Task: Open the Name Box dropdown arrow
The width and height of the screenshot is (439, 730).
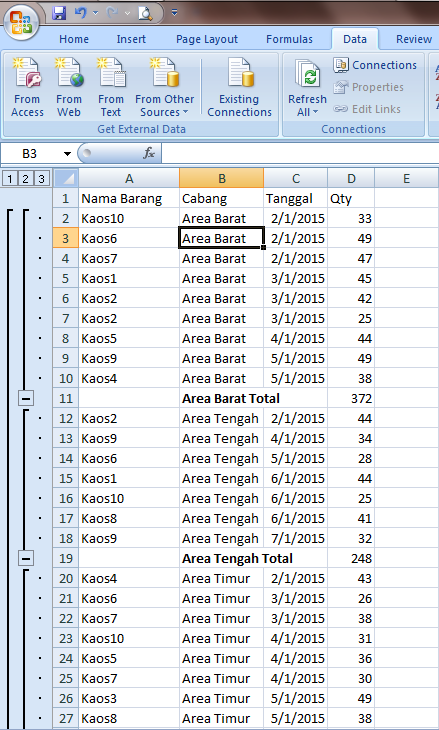Action: 68,154
